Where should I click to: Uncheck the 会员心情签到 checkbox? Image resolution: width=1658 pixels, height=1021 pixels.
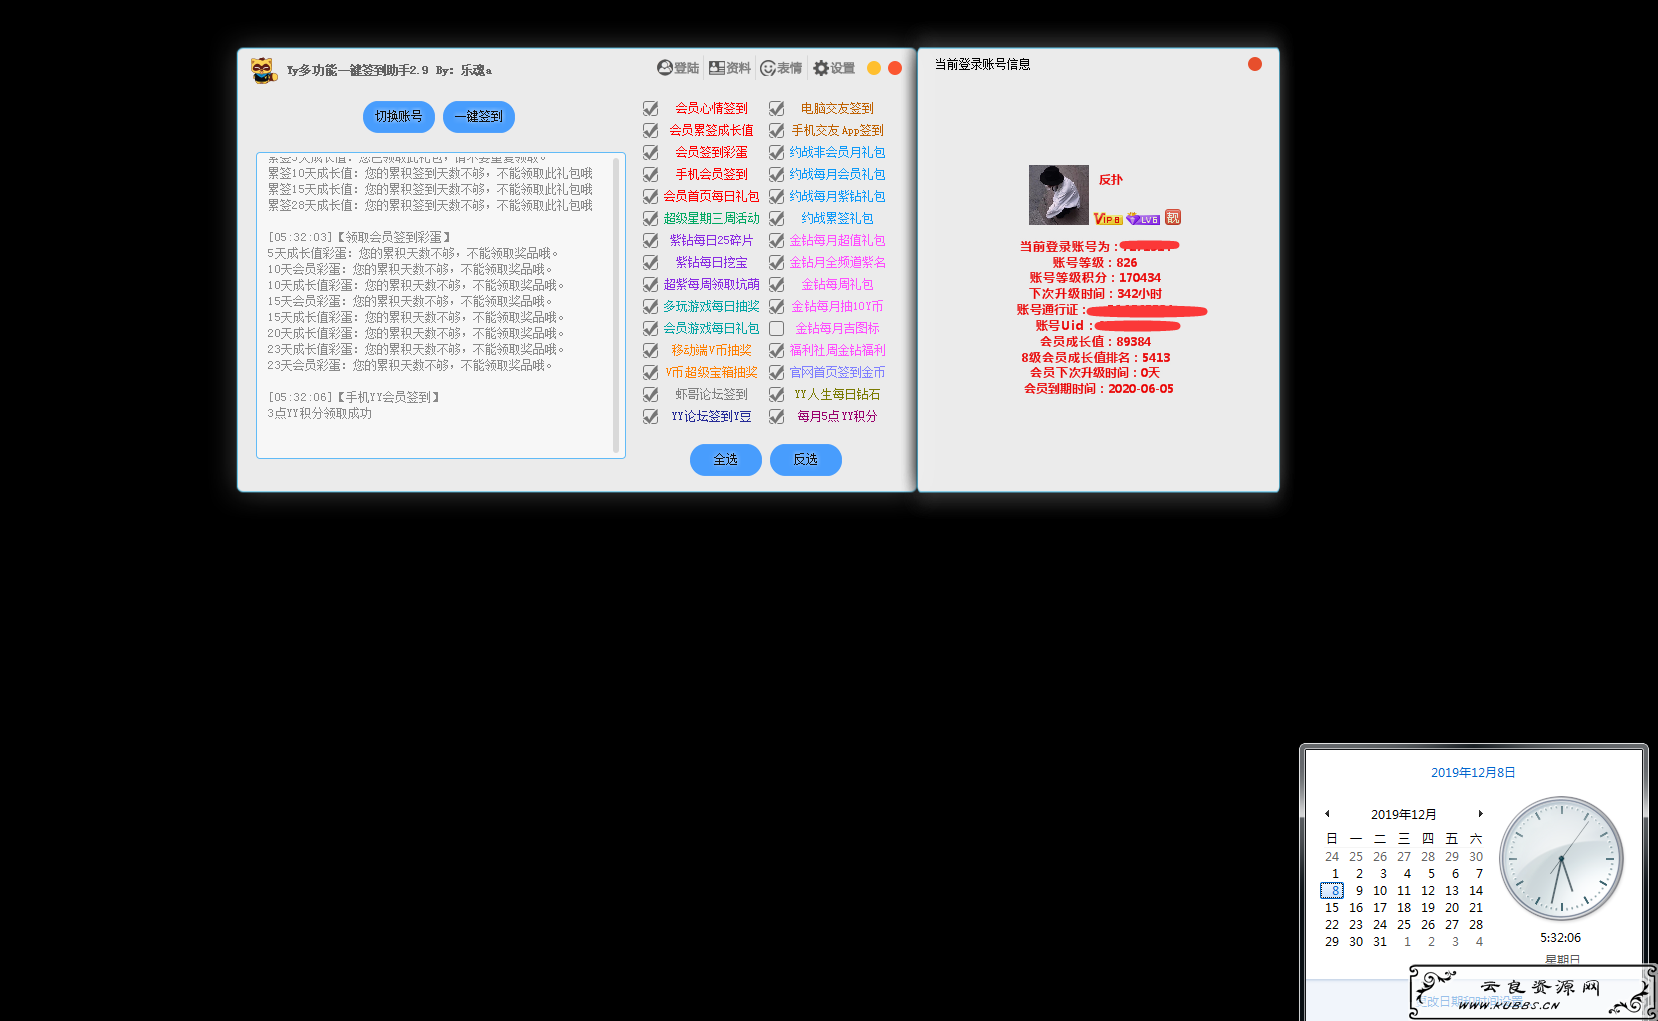pos(650,108)
